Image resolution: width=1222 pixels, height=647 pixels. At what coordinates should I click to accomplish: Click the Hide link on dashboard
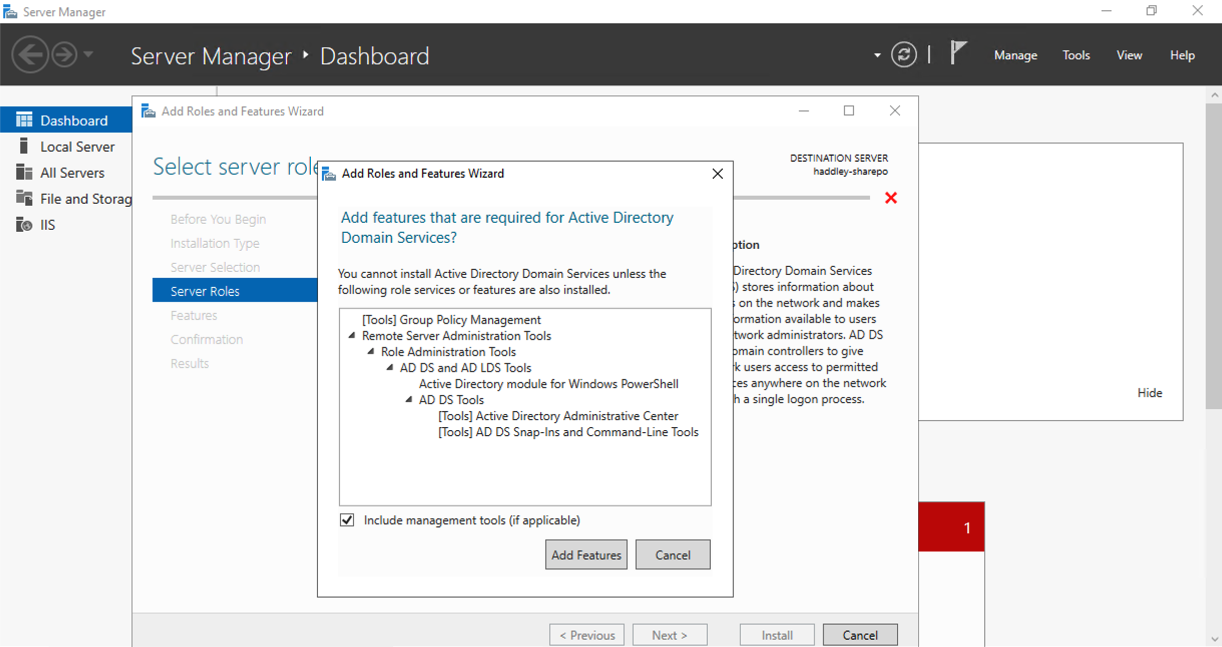point(1150,393)
